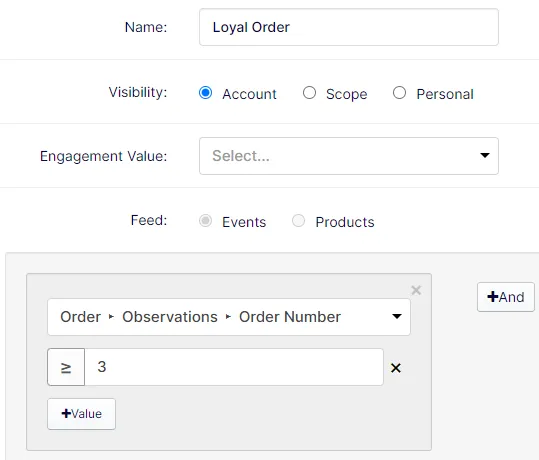Open the Engagement Value Select dropdown
Image resolution: width=539 pixels, height=460 pixels.
click(349, 156)
